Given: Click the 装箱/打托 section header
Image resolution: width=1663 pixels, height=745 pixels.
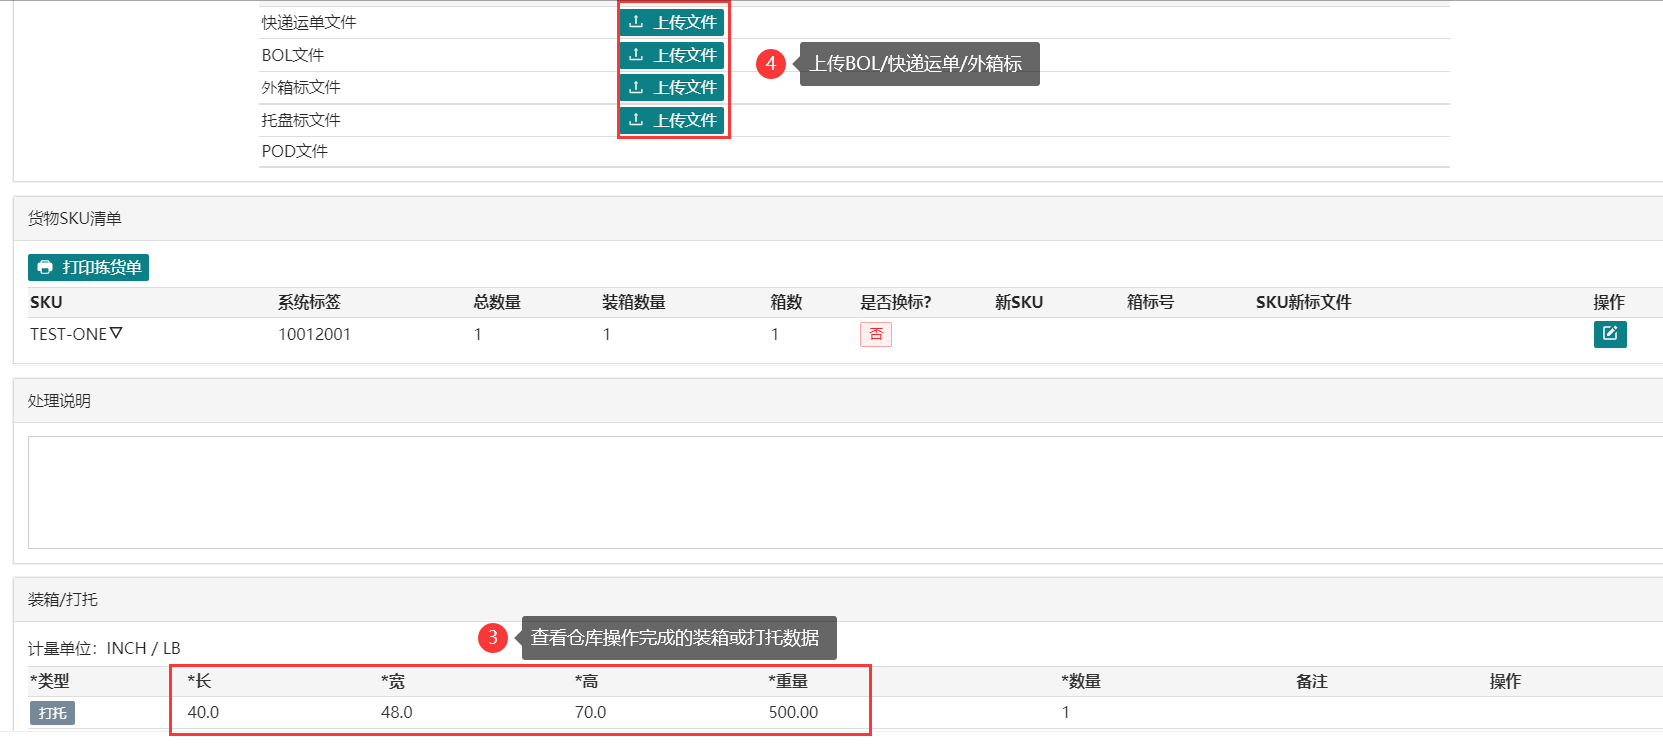Looking at the screenshot, I should point(63,599).
